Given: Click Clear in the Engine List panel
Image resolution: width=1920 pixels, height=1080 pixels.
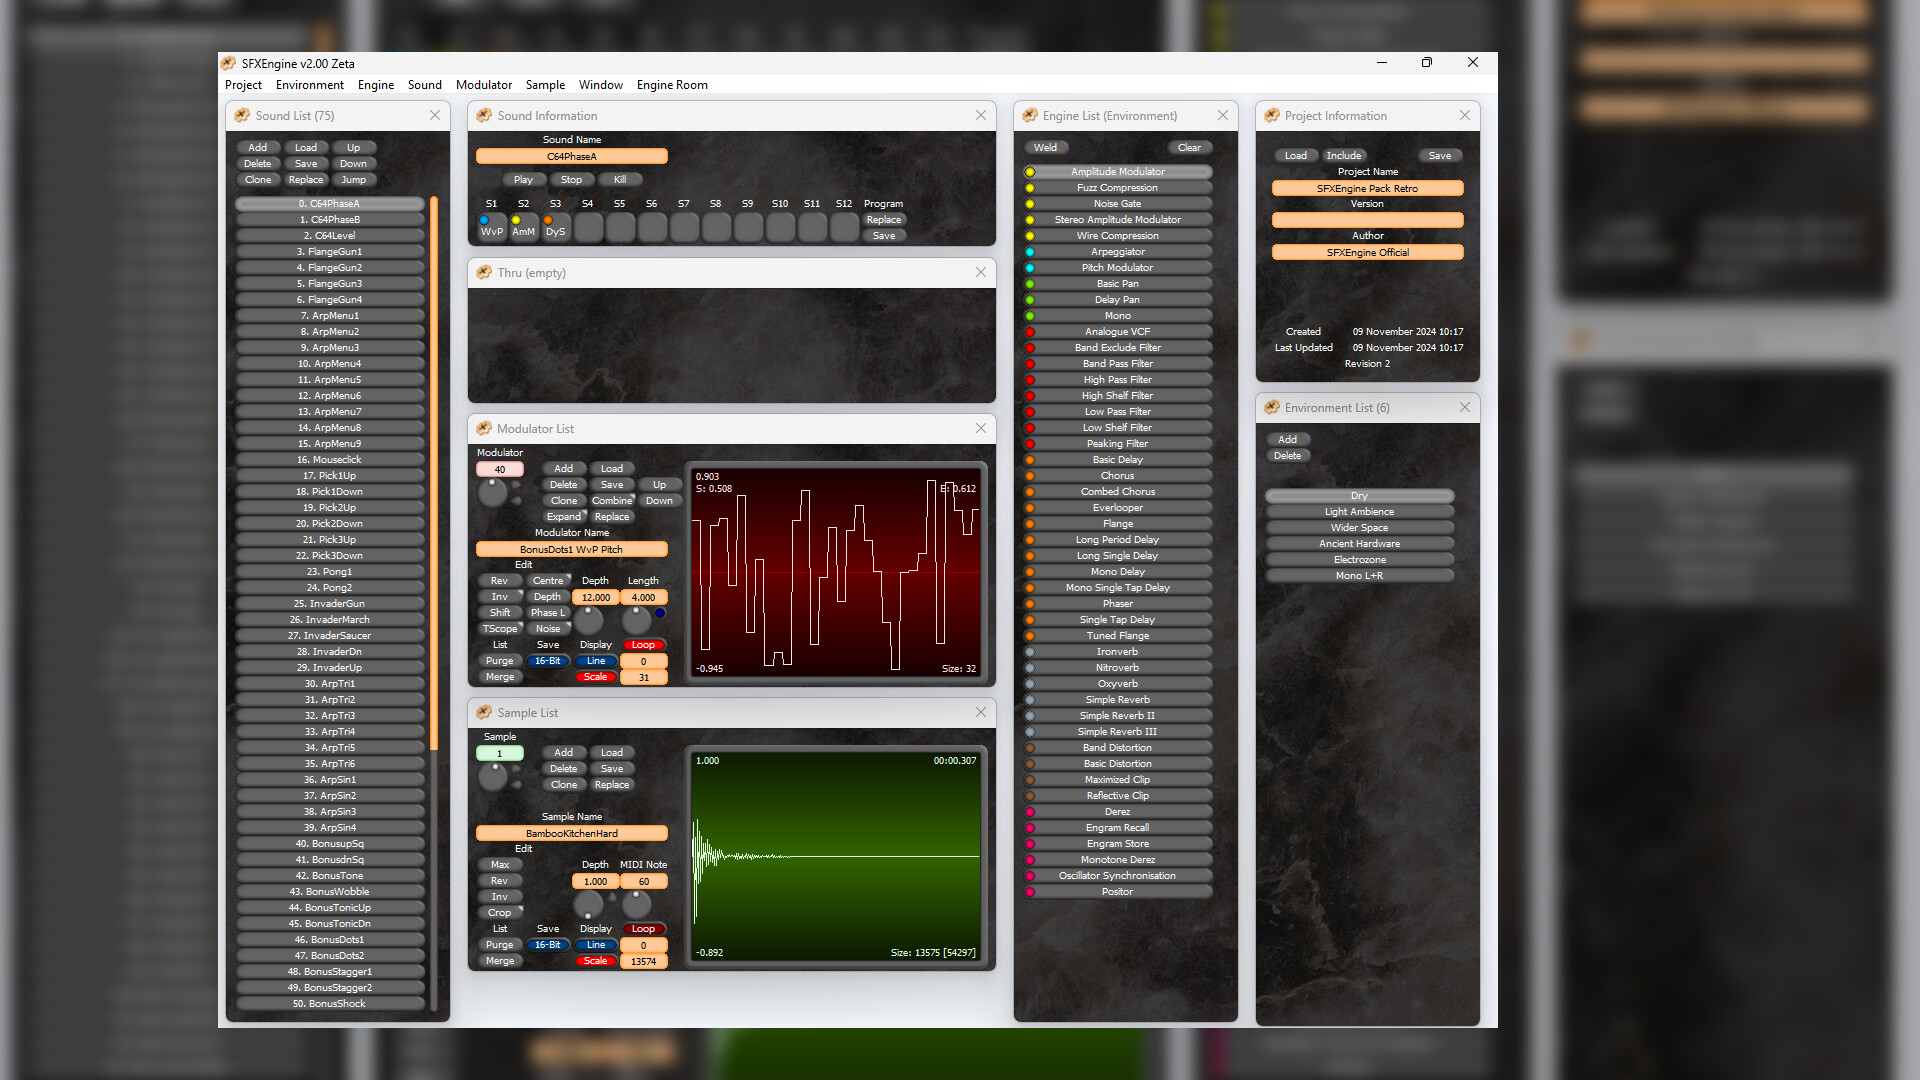Looking at the screenshot, I should point(1189,147).
